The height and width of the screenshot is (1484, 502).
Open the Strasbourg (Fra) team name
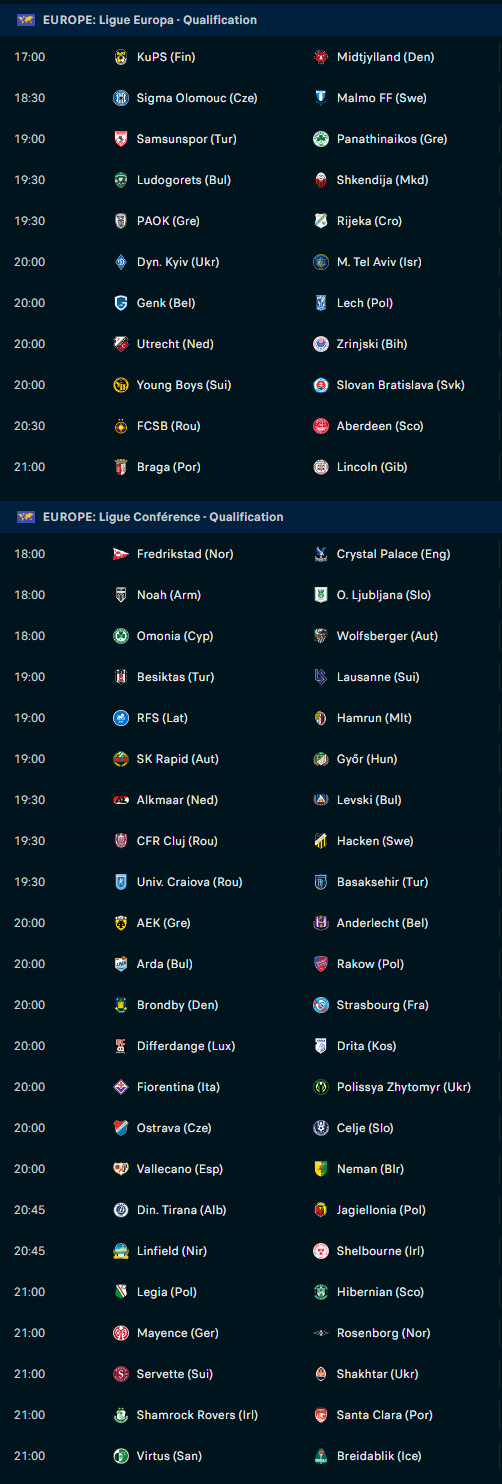[x=383, y=1005]
